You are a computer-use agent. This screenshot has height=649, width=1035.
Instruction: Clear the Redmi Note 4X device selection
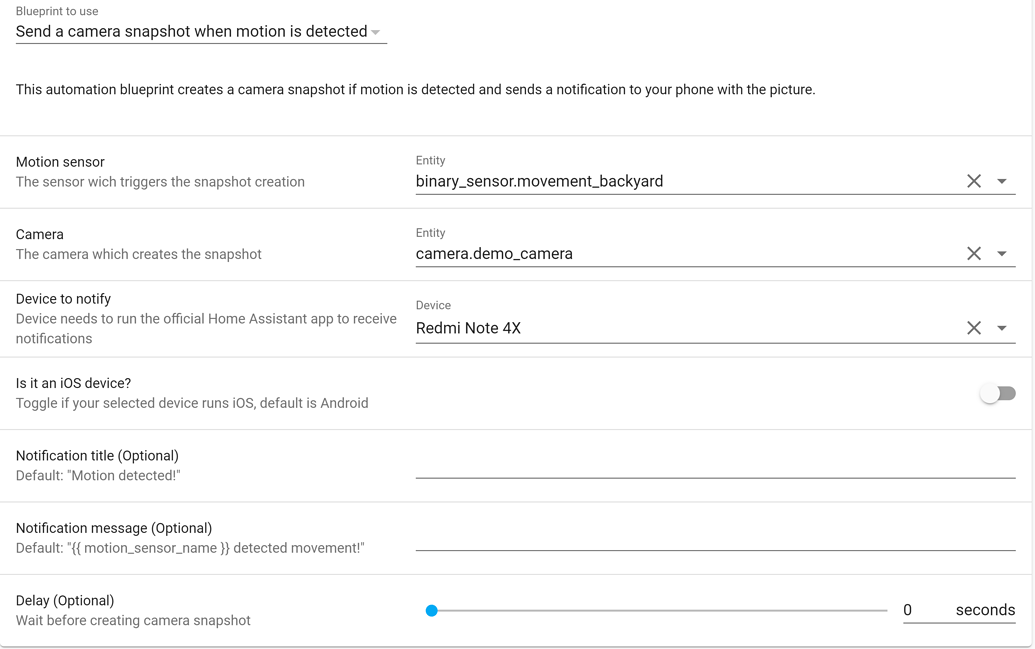point(974,327)
